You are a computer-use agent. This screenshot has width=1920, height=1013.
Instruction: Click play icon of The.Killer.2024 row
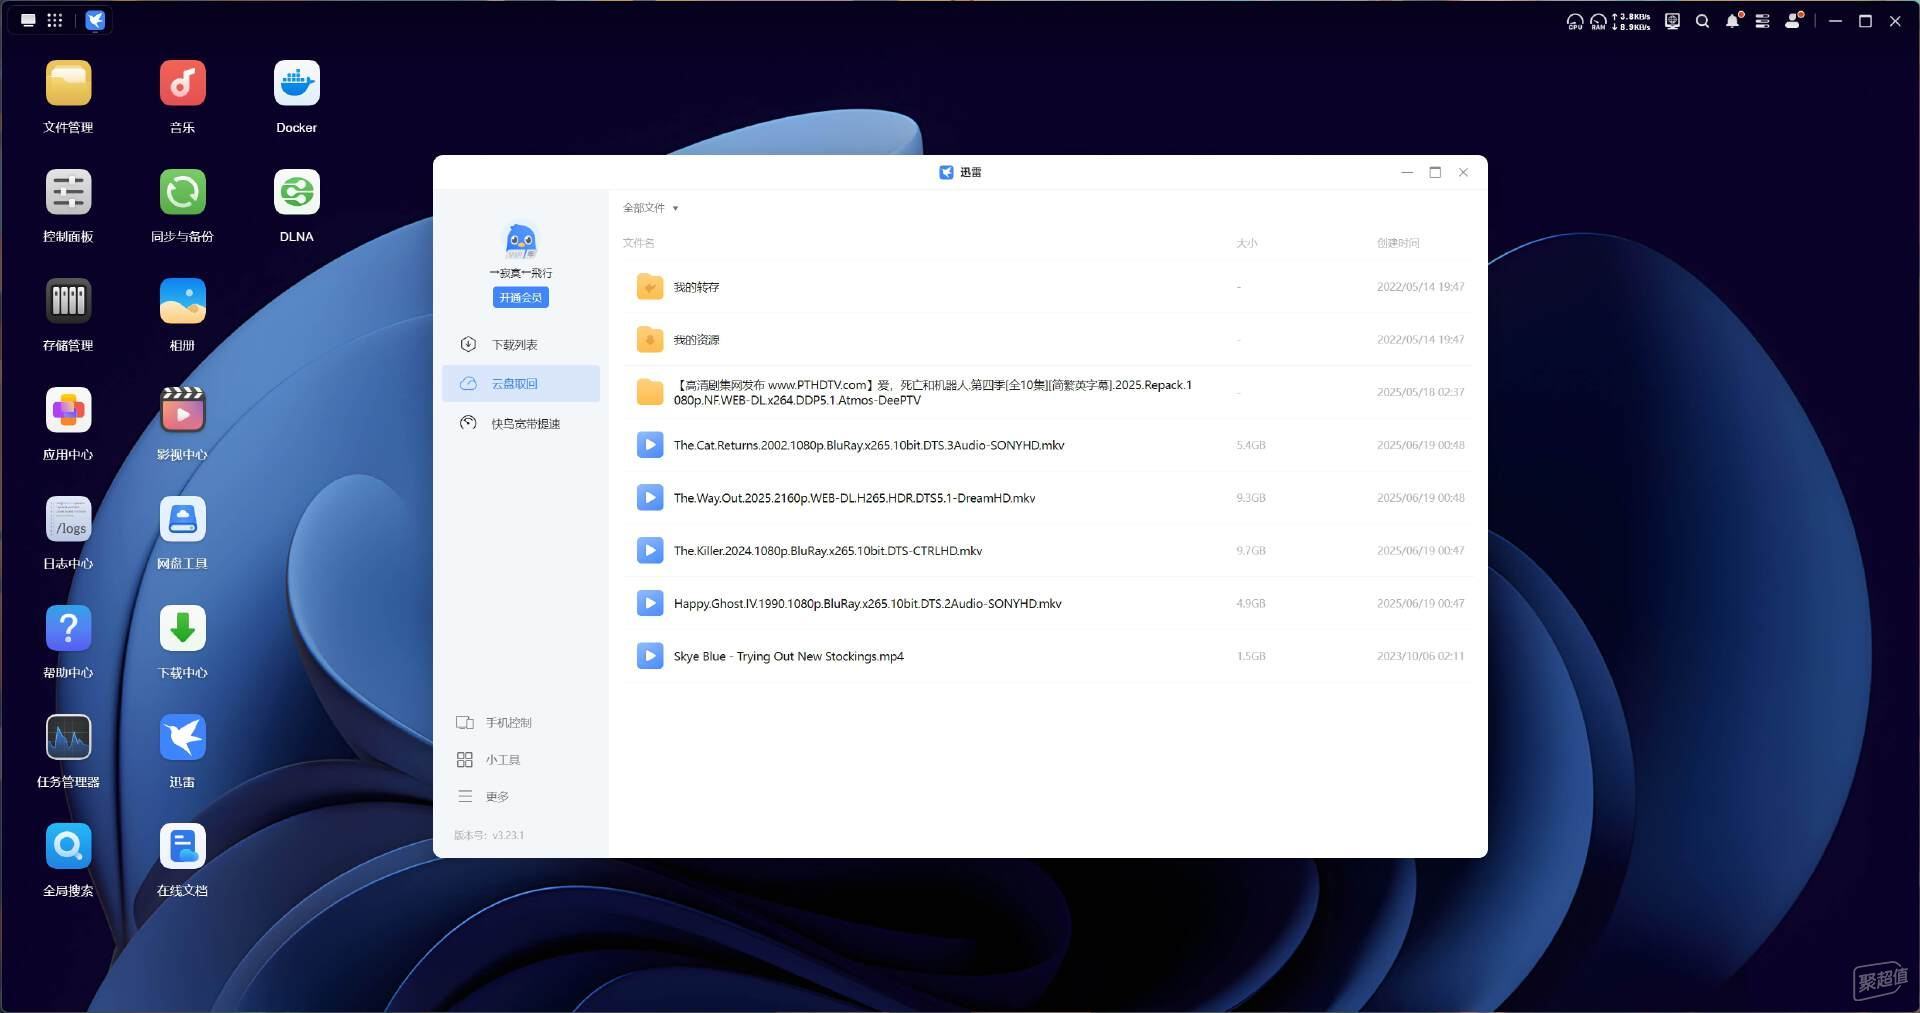click(x=650, y=551)
